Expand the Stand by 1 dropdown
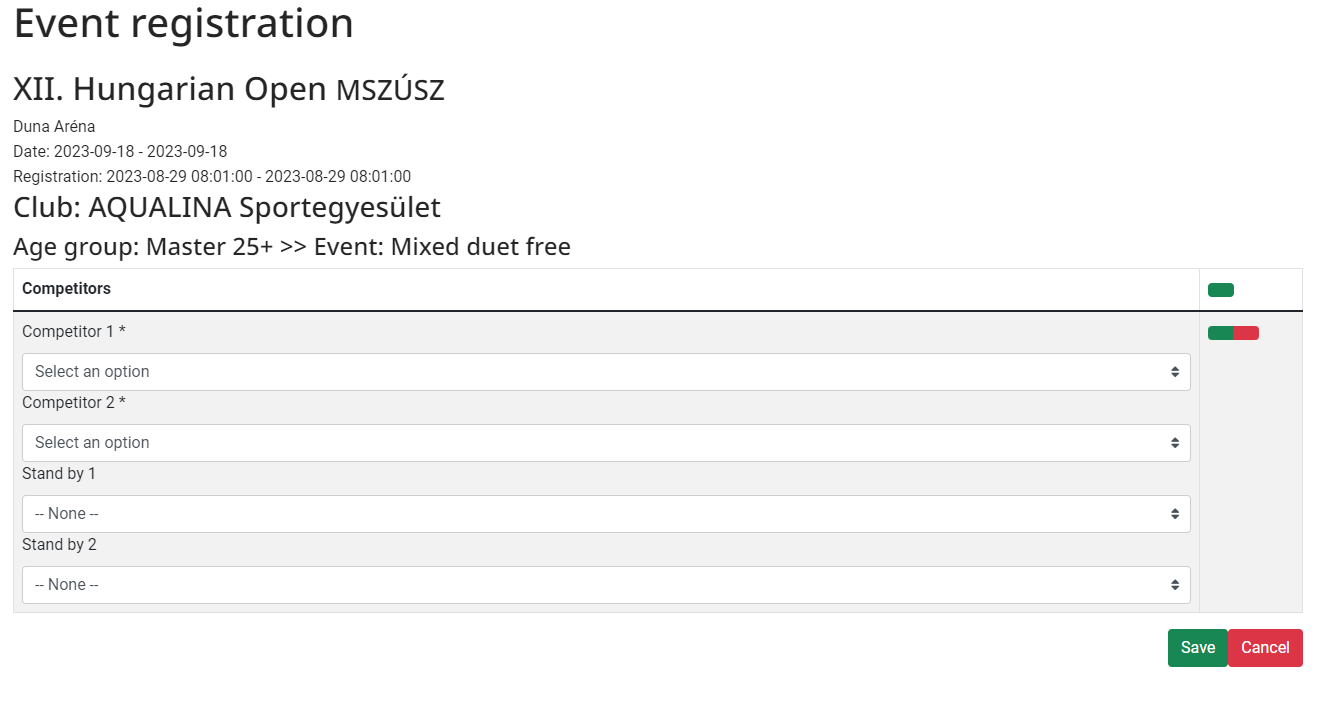 [606, 514]
